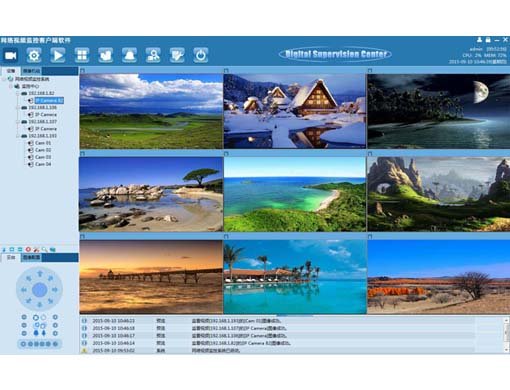The image size is (510, 390).
Task: Select the moonlit night video pane
Action: pyautogui.click(x=438, y=111)
